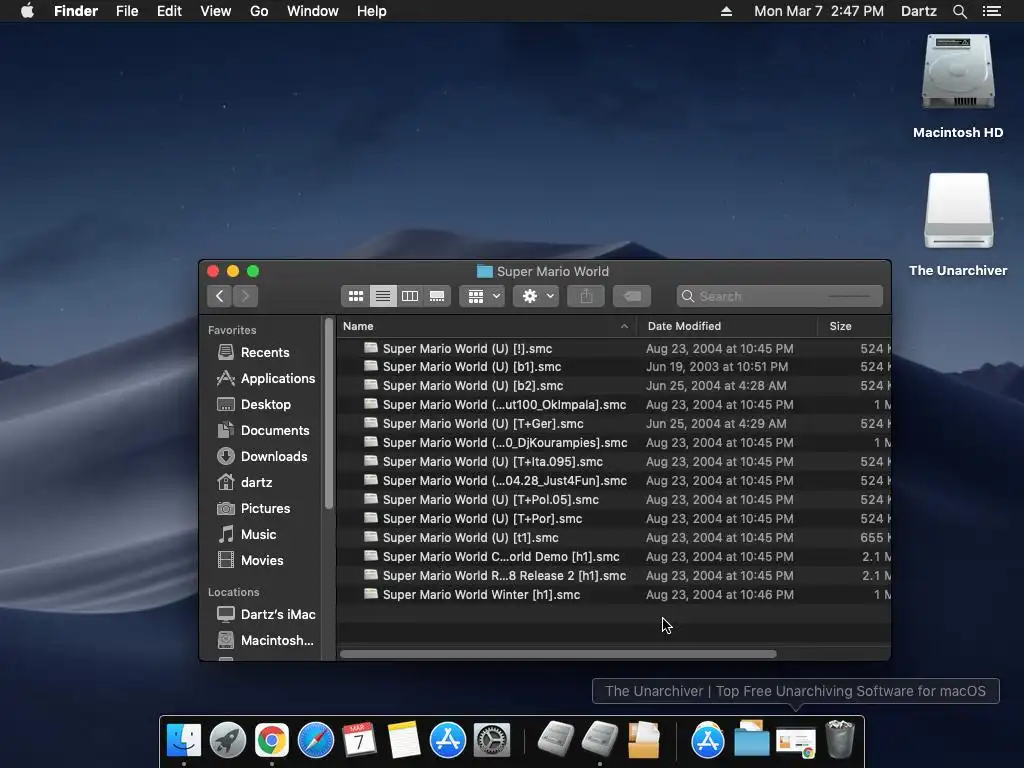Switch Finder to column view
This screenshot has height=768, width=1024.
click(410, 296)
